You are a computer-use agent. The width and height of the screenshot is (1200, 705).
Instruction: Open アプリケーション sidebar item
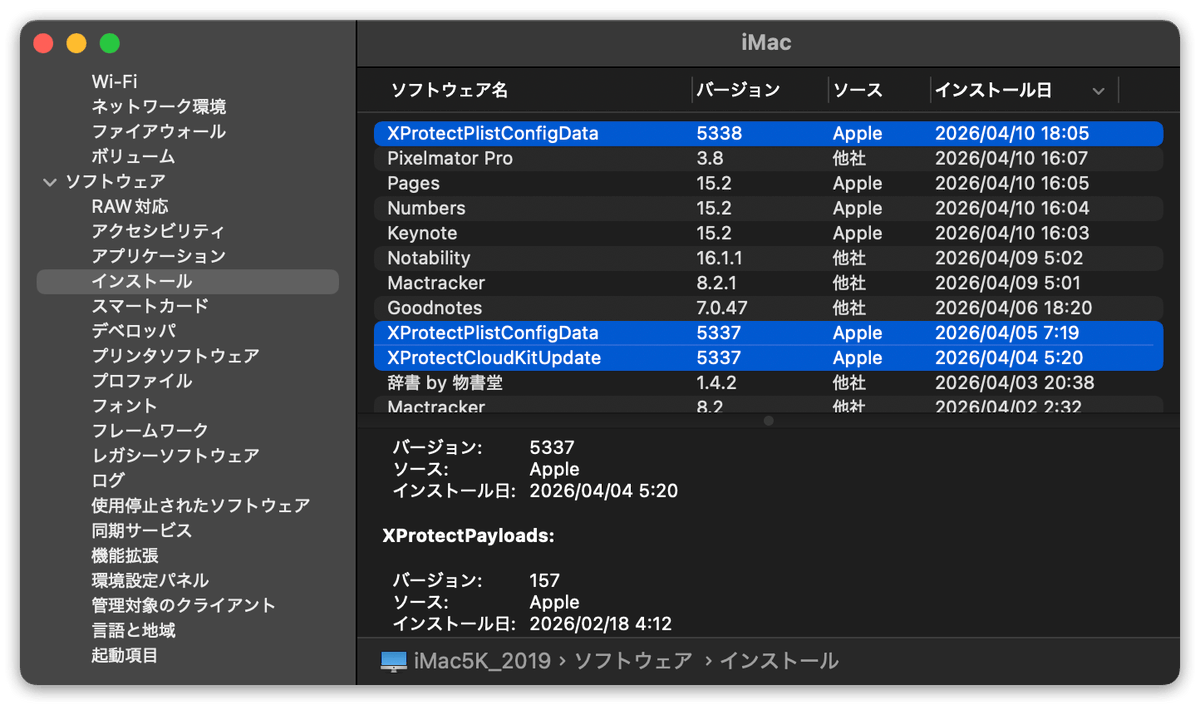pos(159,257)
